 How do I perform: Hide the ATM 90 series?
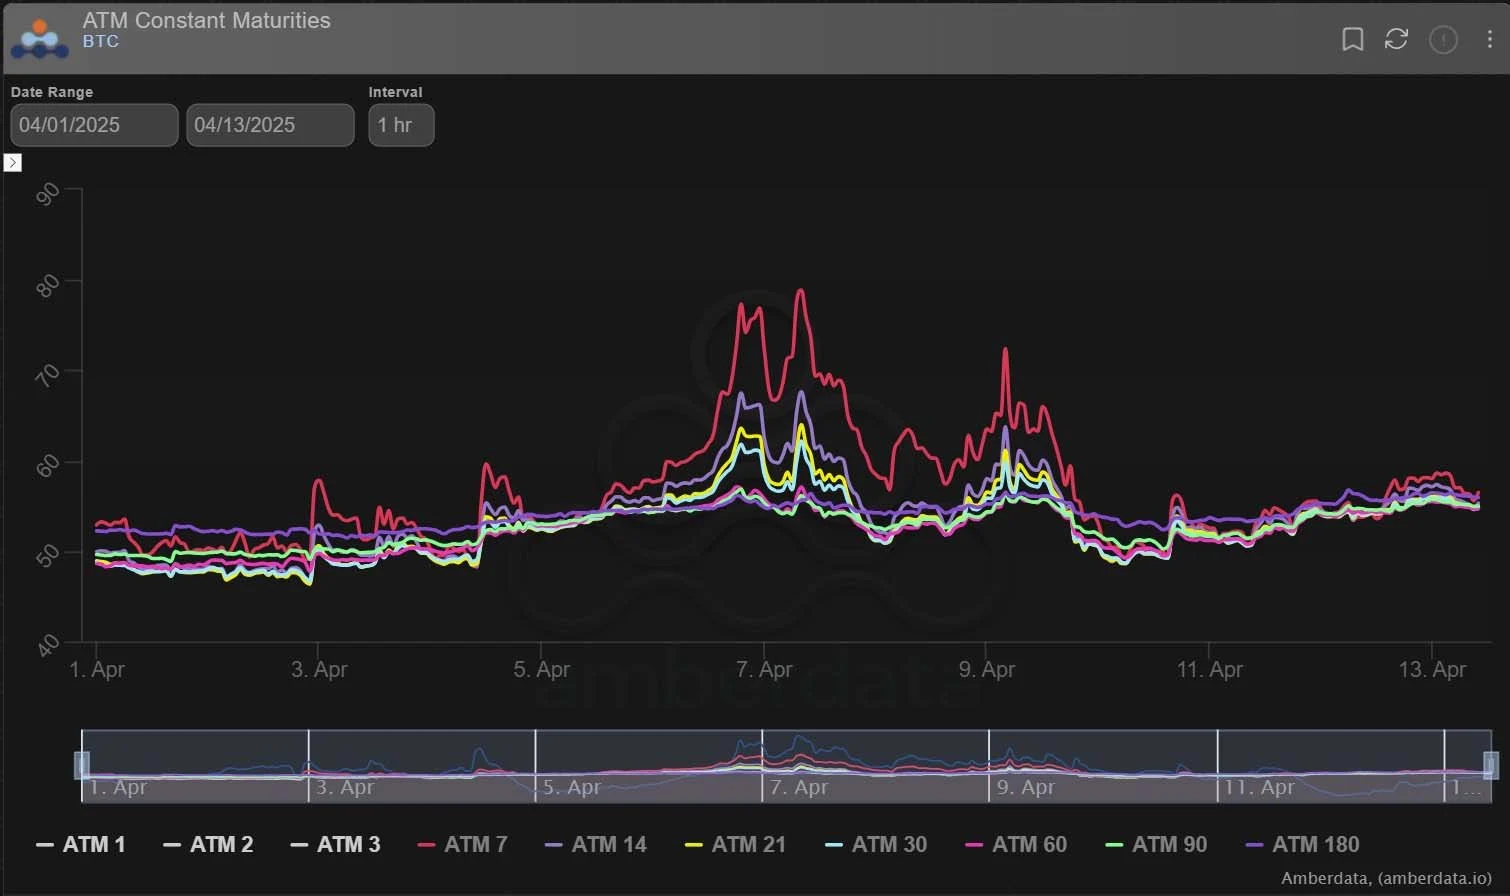pos(1156,845)
